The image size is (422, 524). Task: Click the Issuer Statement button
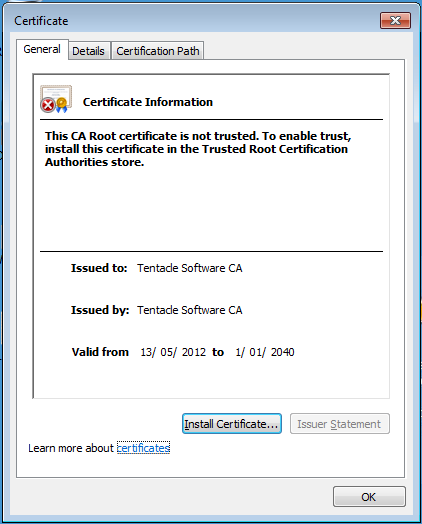[x=339, y=424]
